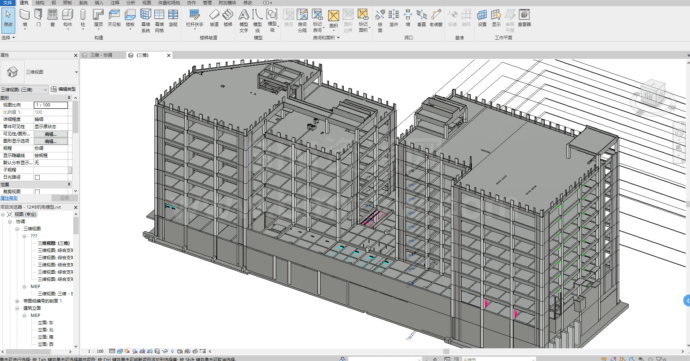The height and width of the screenshot is (361, 690).
Task: Select 三维视图: {三维} in the browser
Action: 54,243
